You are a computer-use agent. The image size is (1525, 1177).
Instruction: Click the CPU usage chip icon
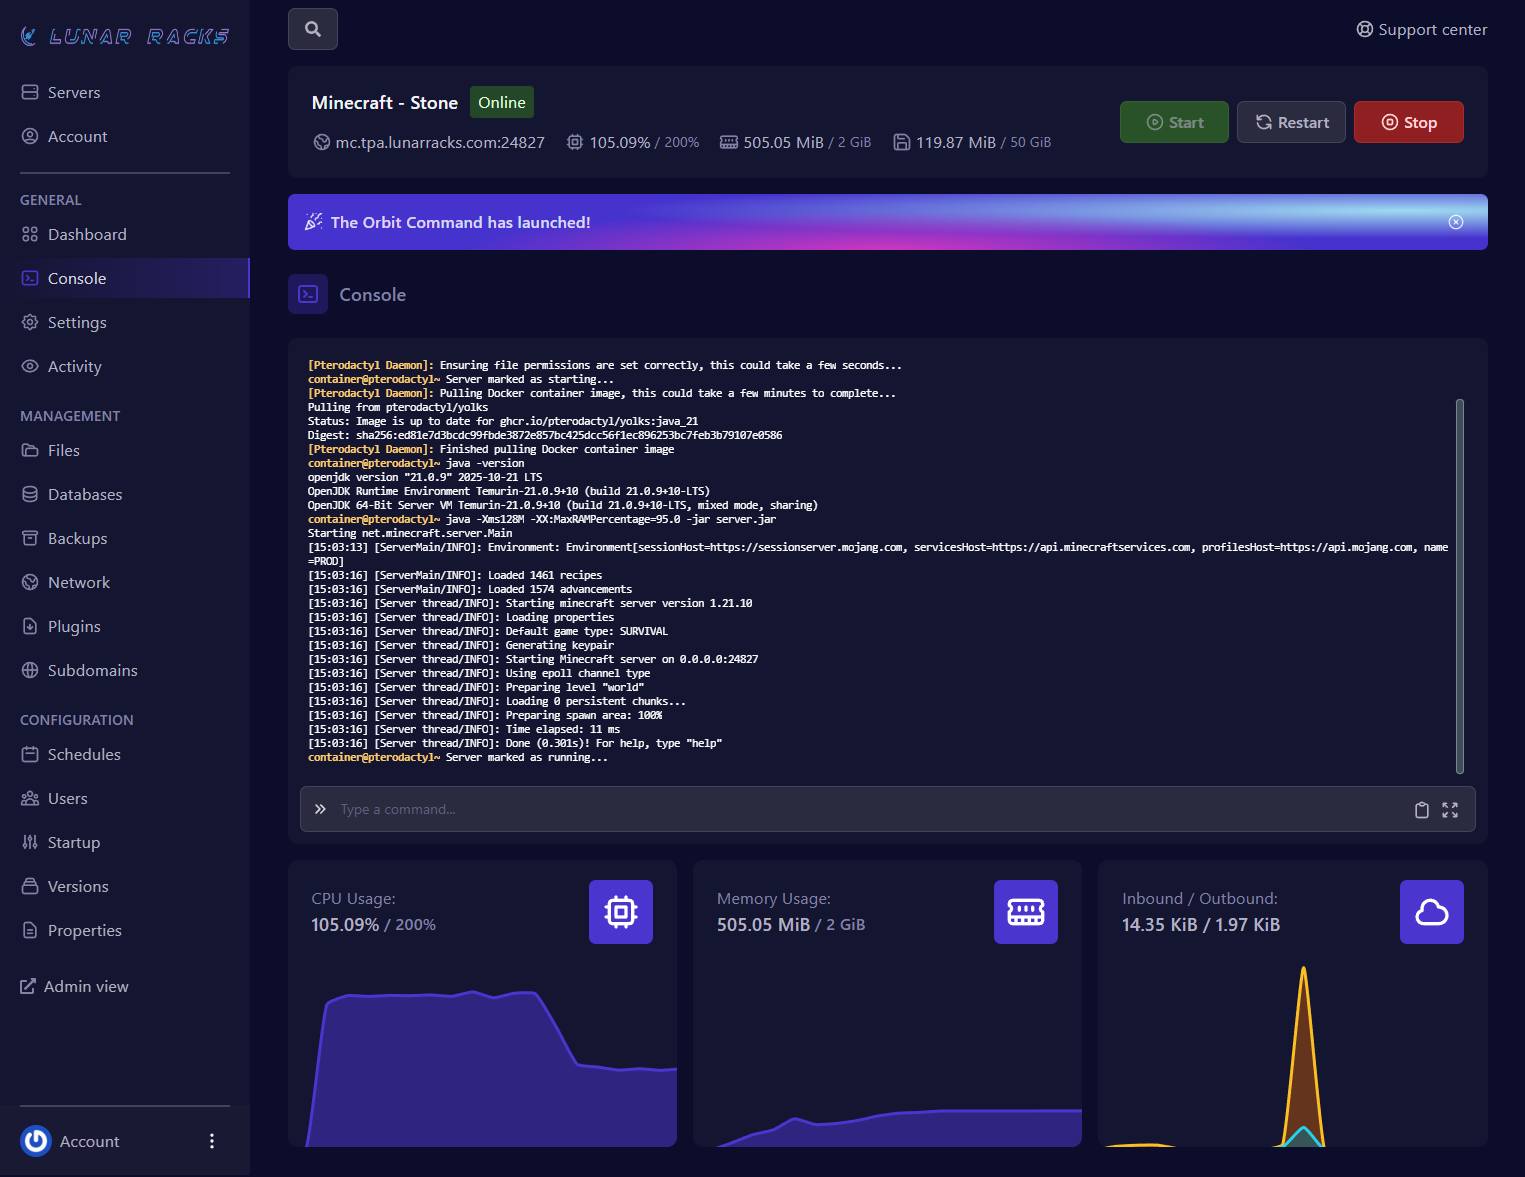pyautogui.click(x=620, y=912)
